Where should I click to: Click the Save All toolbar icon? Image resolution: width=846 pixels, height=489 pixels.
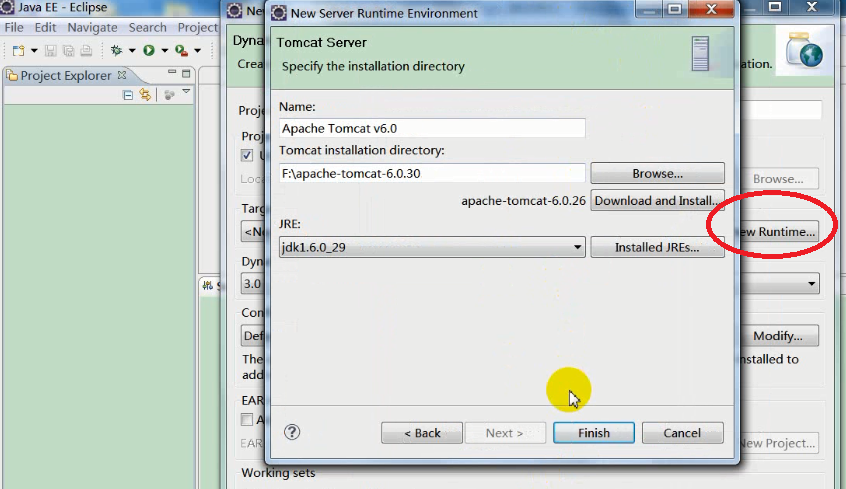pyautogui.click(x=69, y=51)
